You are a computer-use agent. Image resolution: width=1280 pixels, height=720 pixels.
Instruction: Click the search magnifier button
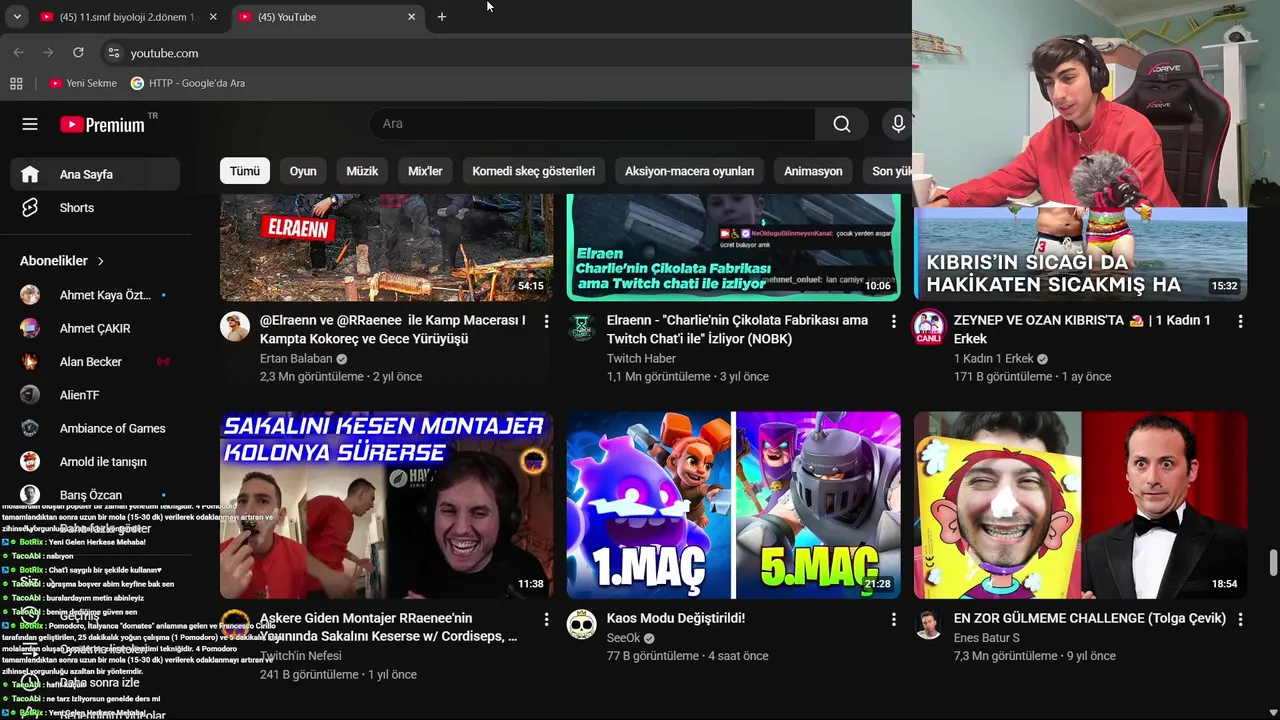point(842,124)
